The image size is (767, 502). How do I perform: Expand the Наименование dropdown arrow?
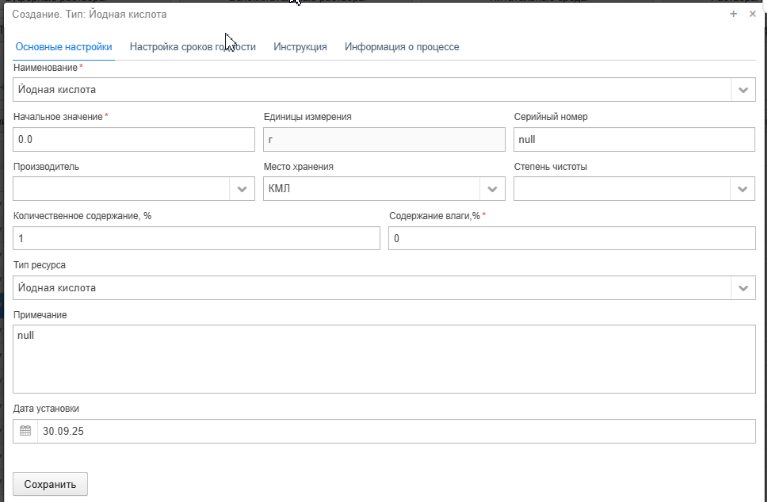click(743, 90)
